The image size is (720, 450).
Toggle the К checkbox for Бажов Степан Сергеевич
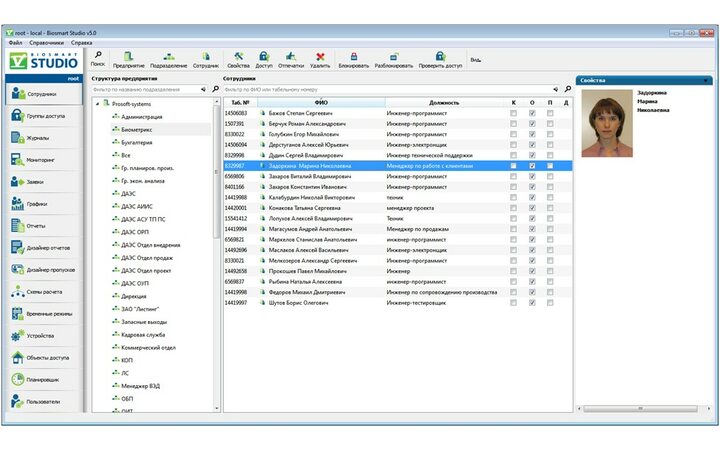click(514, 114)
